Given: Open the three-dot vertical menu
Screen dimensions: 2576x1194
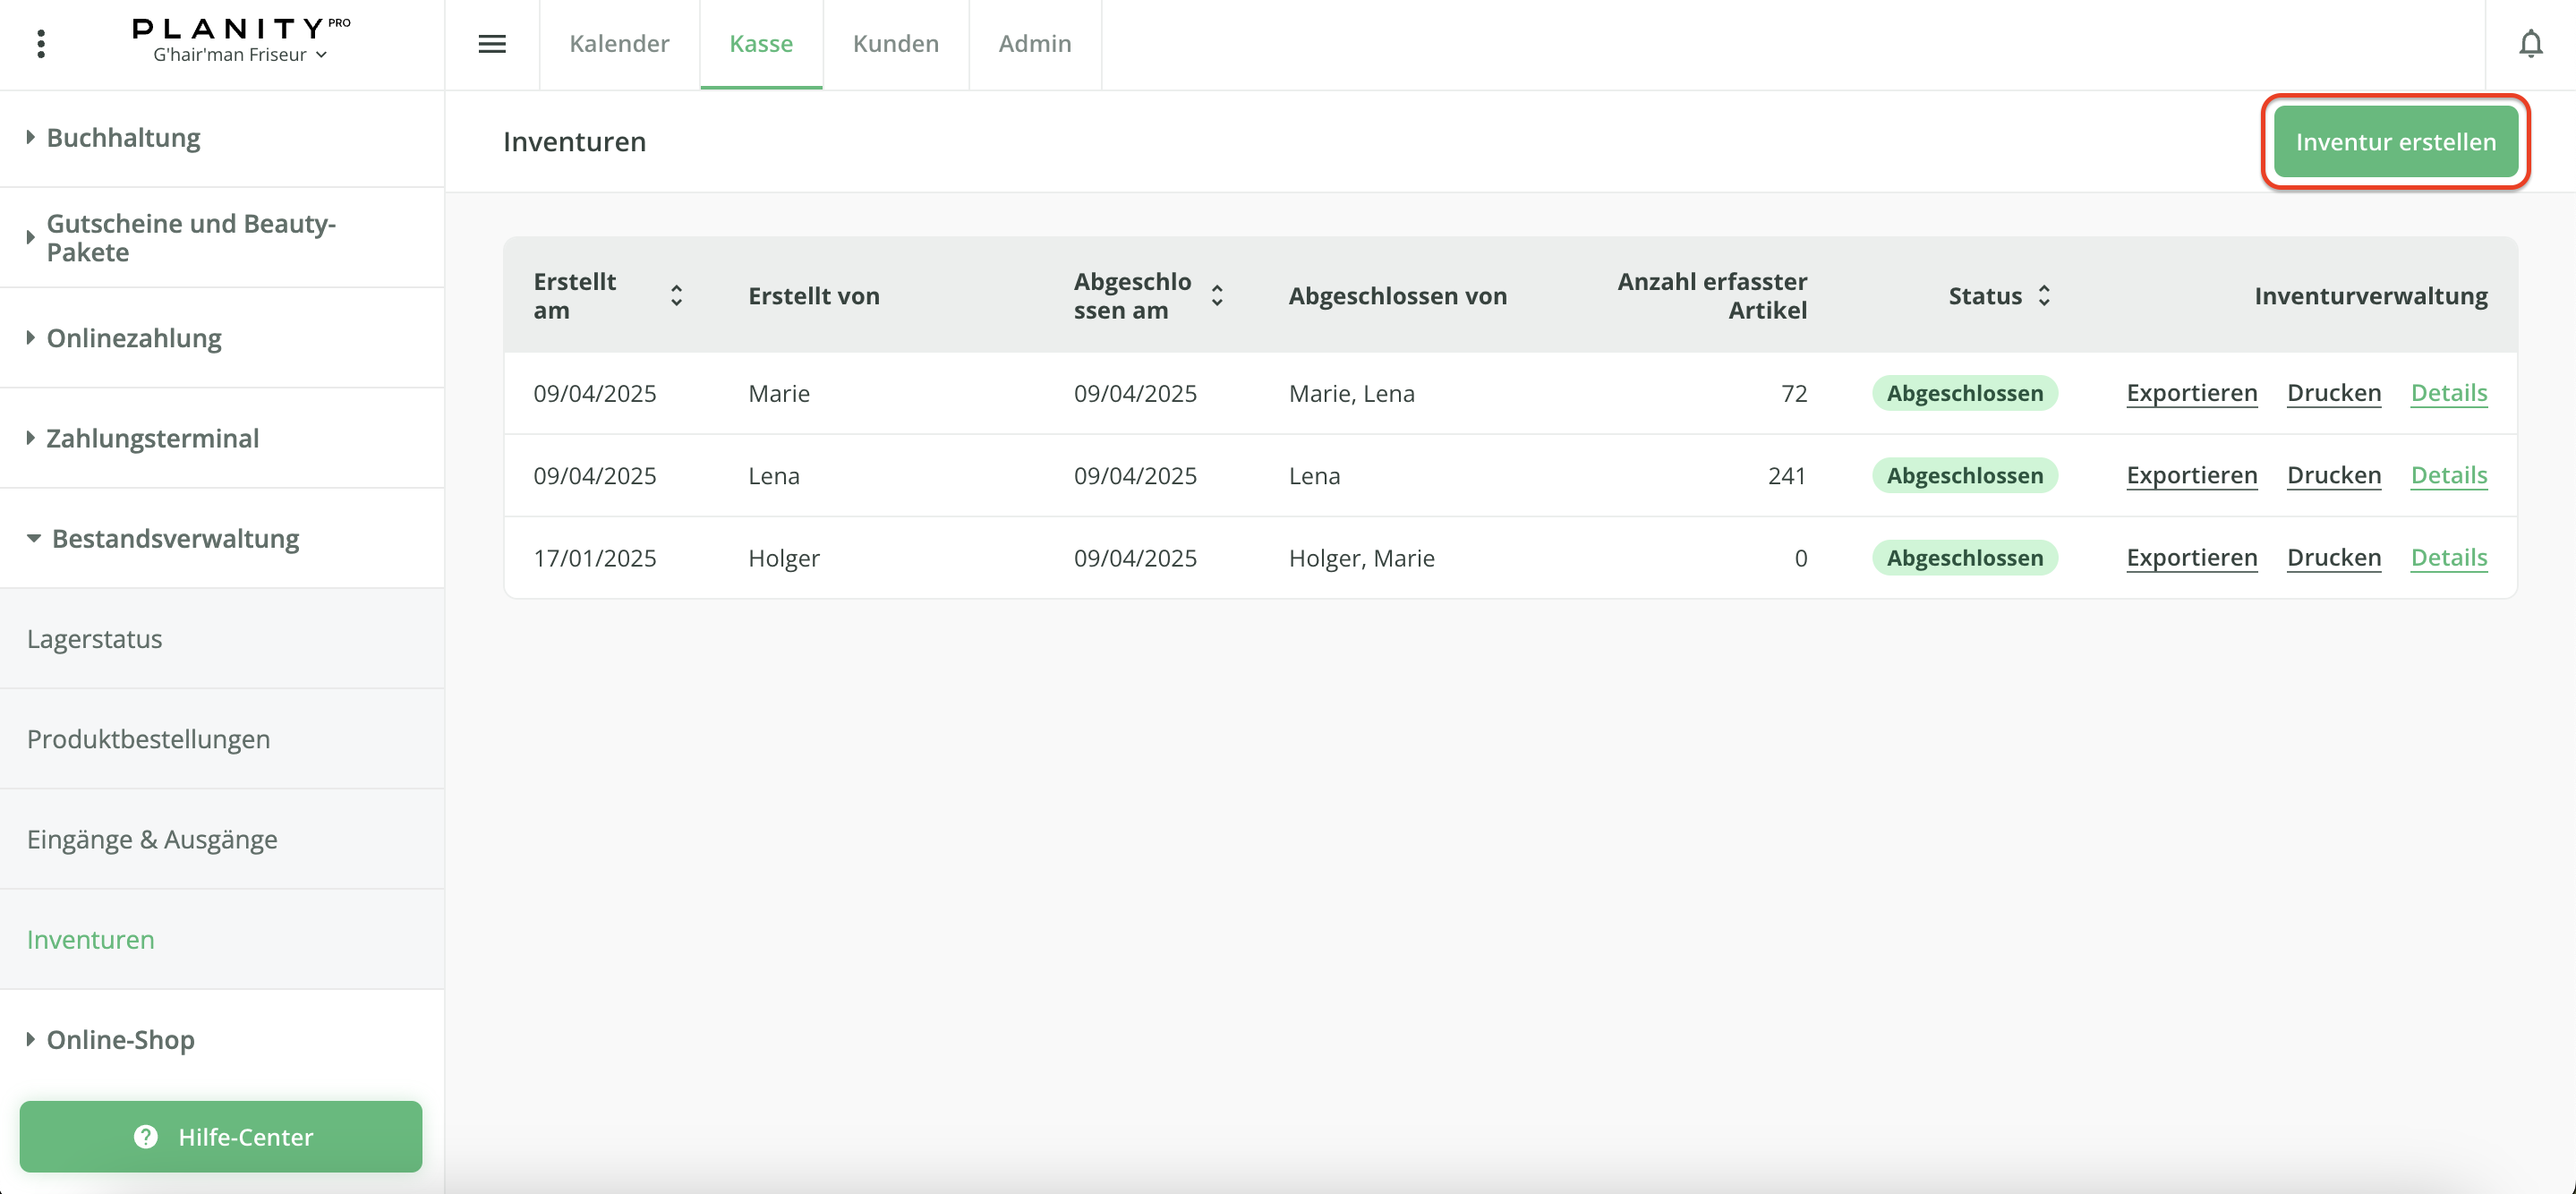Looking at the screenshot, I should [41, 44].
